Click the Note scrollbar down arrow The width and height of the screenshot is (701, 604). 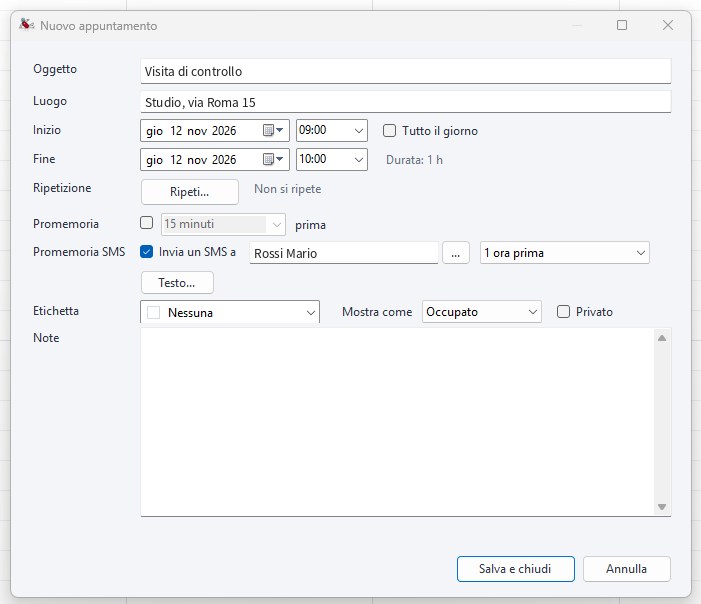(x=662, y=507)
